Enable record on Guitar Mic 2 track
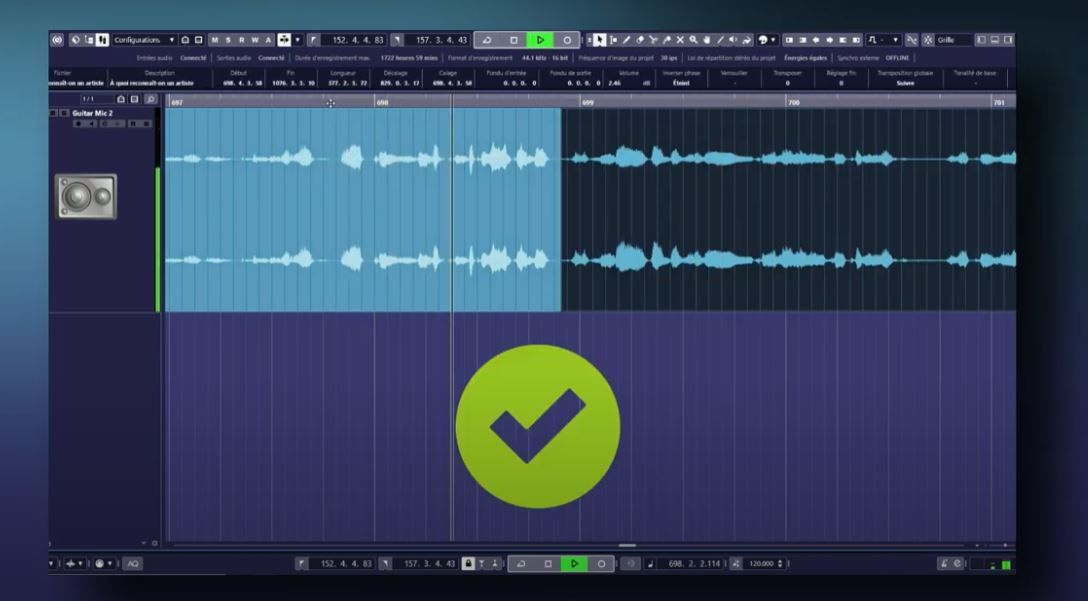Viewport: 1088px width, 601px height. coord(78,124)
